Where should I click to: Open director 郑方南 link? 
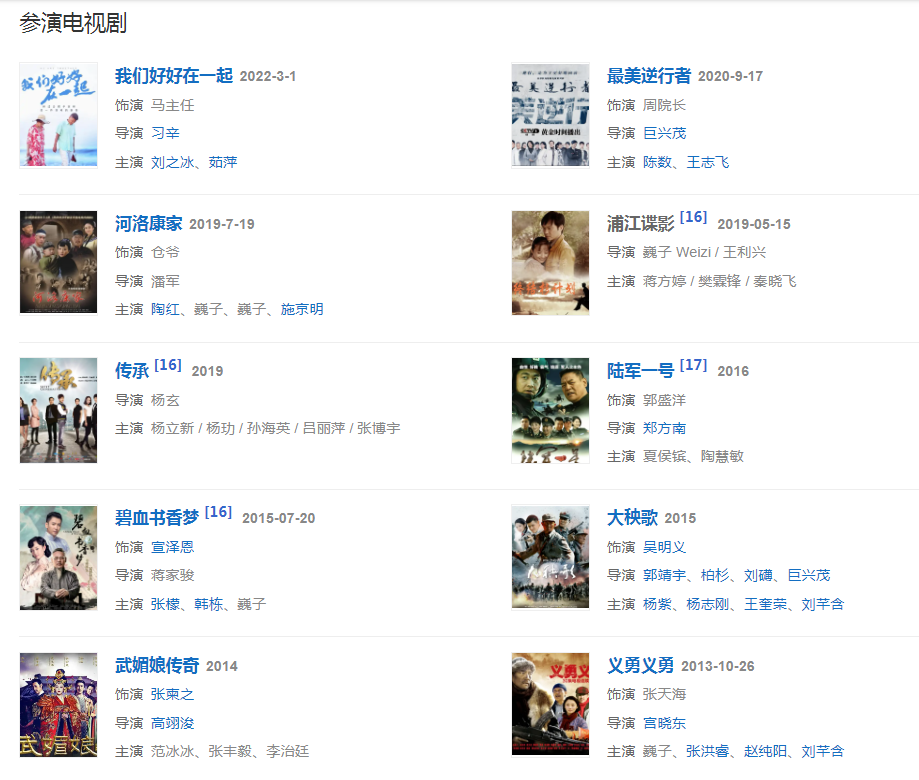(665, 428)
